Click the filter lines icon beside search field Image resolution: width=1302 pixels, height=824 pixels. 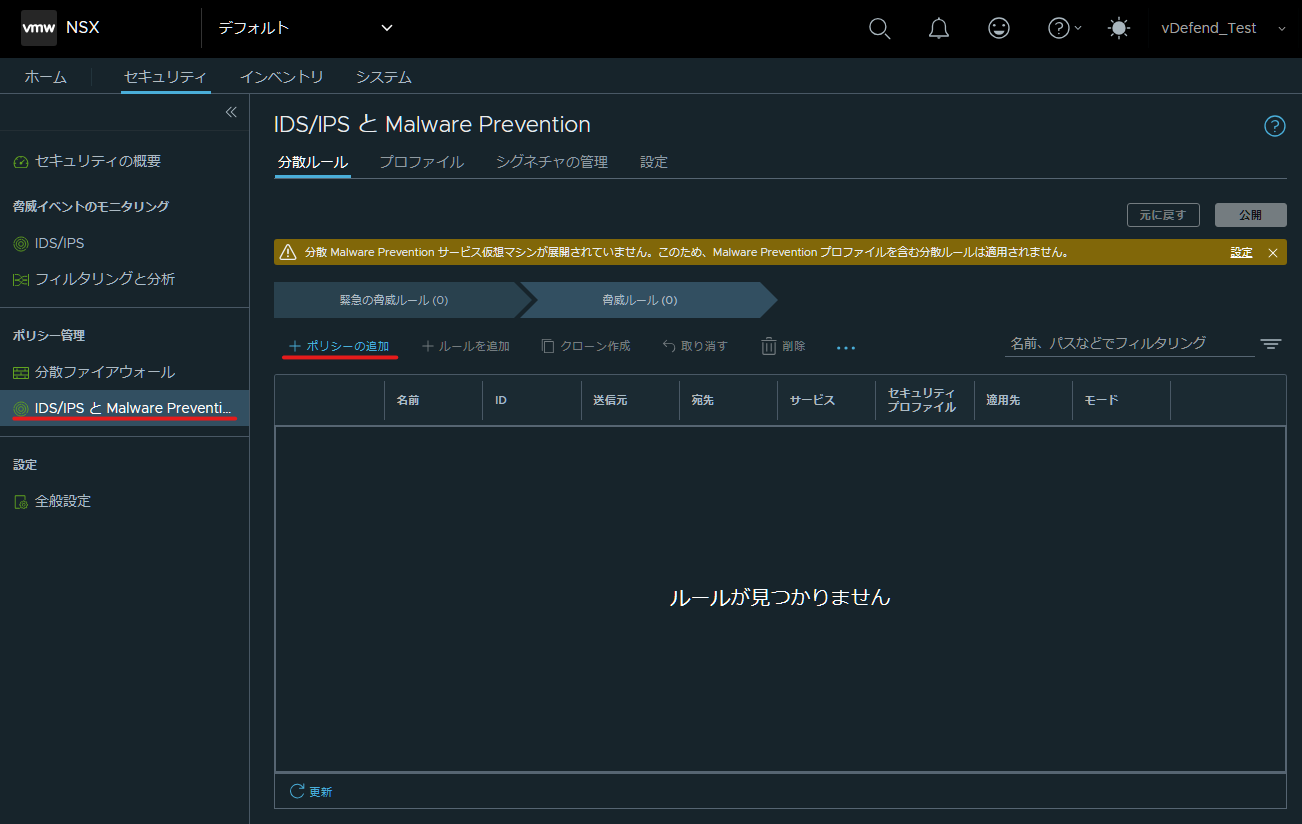pos(1271,344)
